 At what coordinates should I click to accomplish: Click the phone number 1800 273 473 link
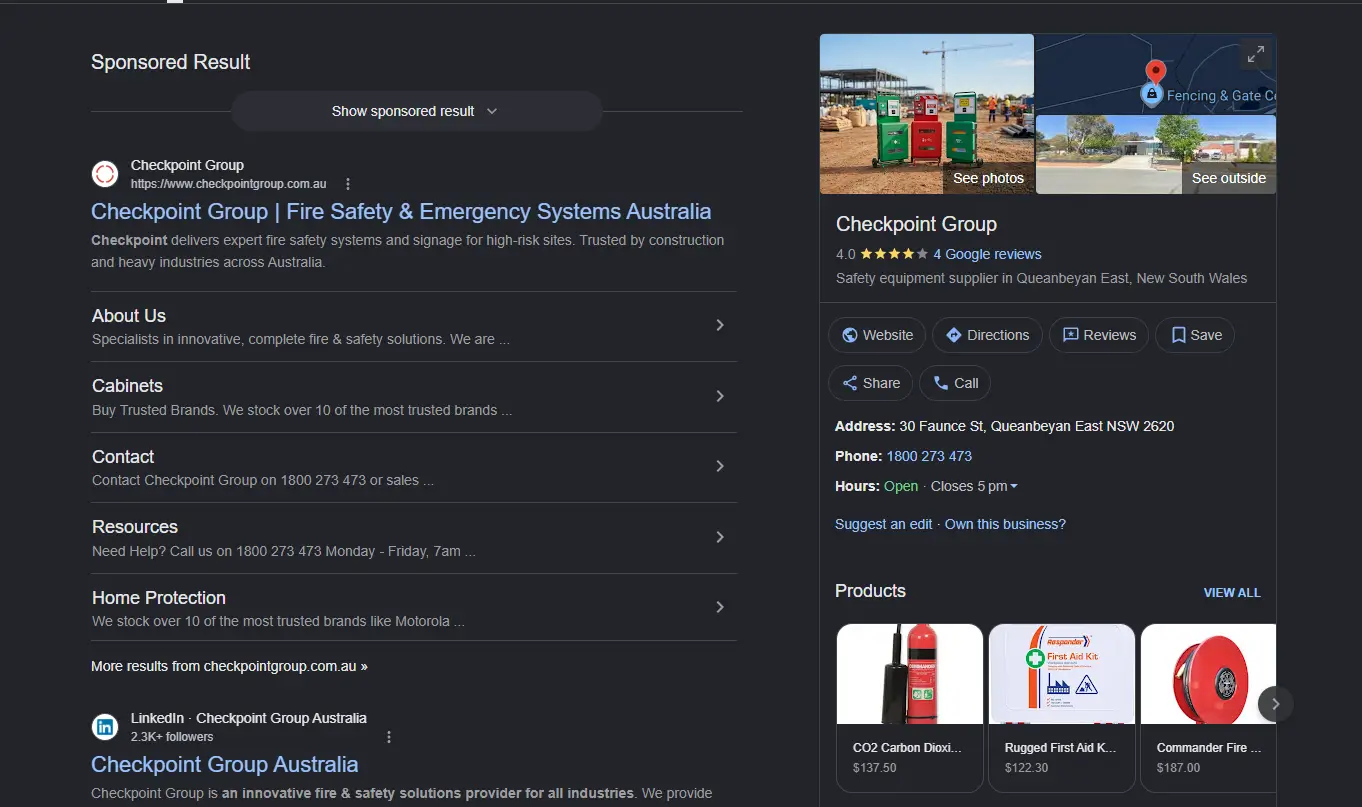coord(929,456)
